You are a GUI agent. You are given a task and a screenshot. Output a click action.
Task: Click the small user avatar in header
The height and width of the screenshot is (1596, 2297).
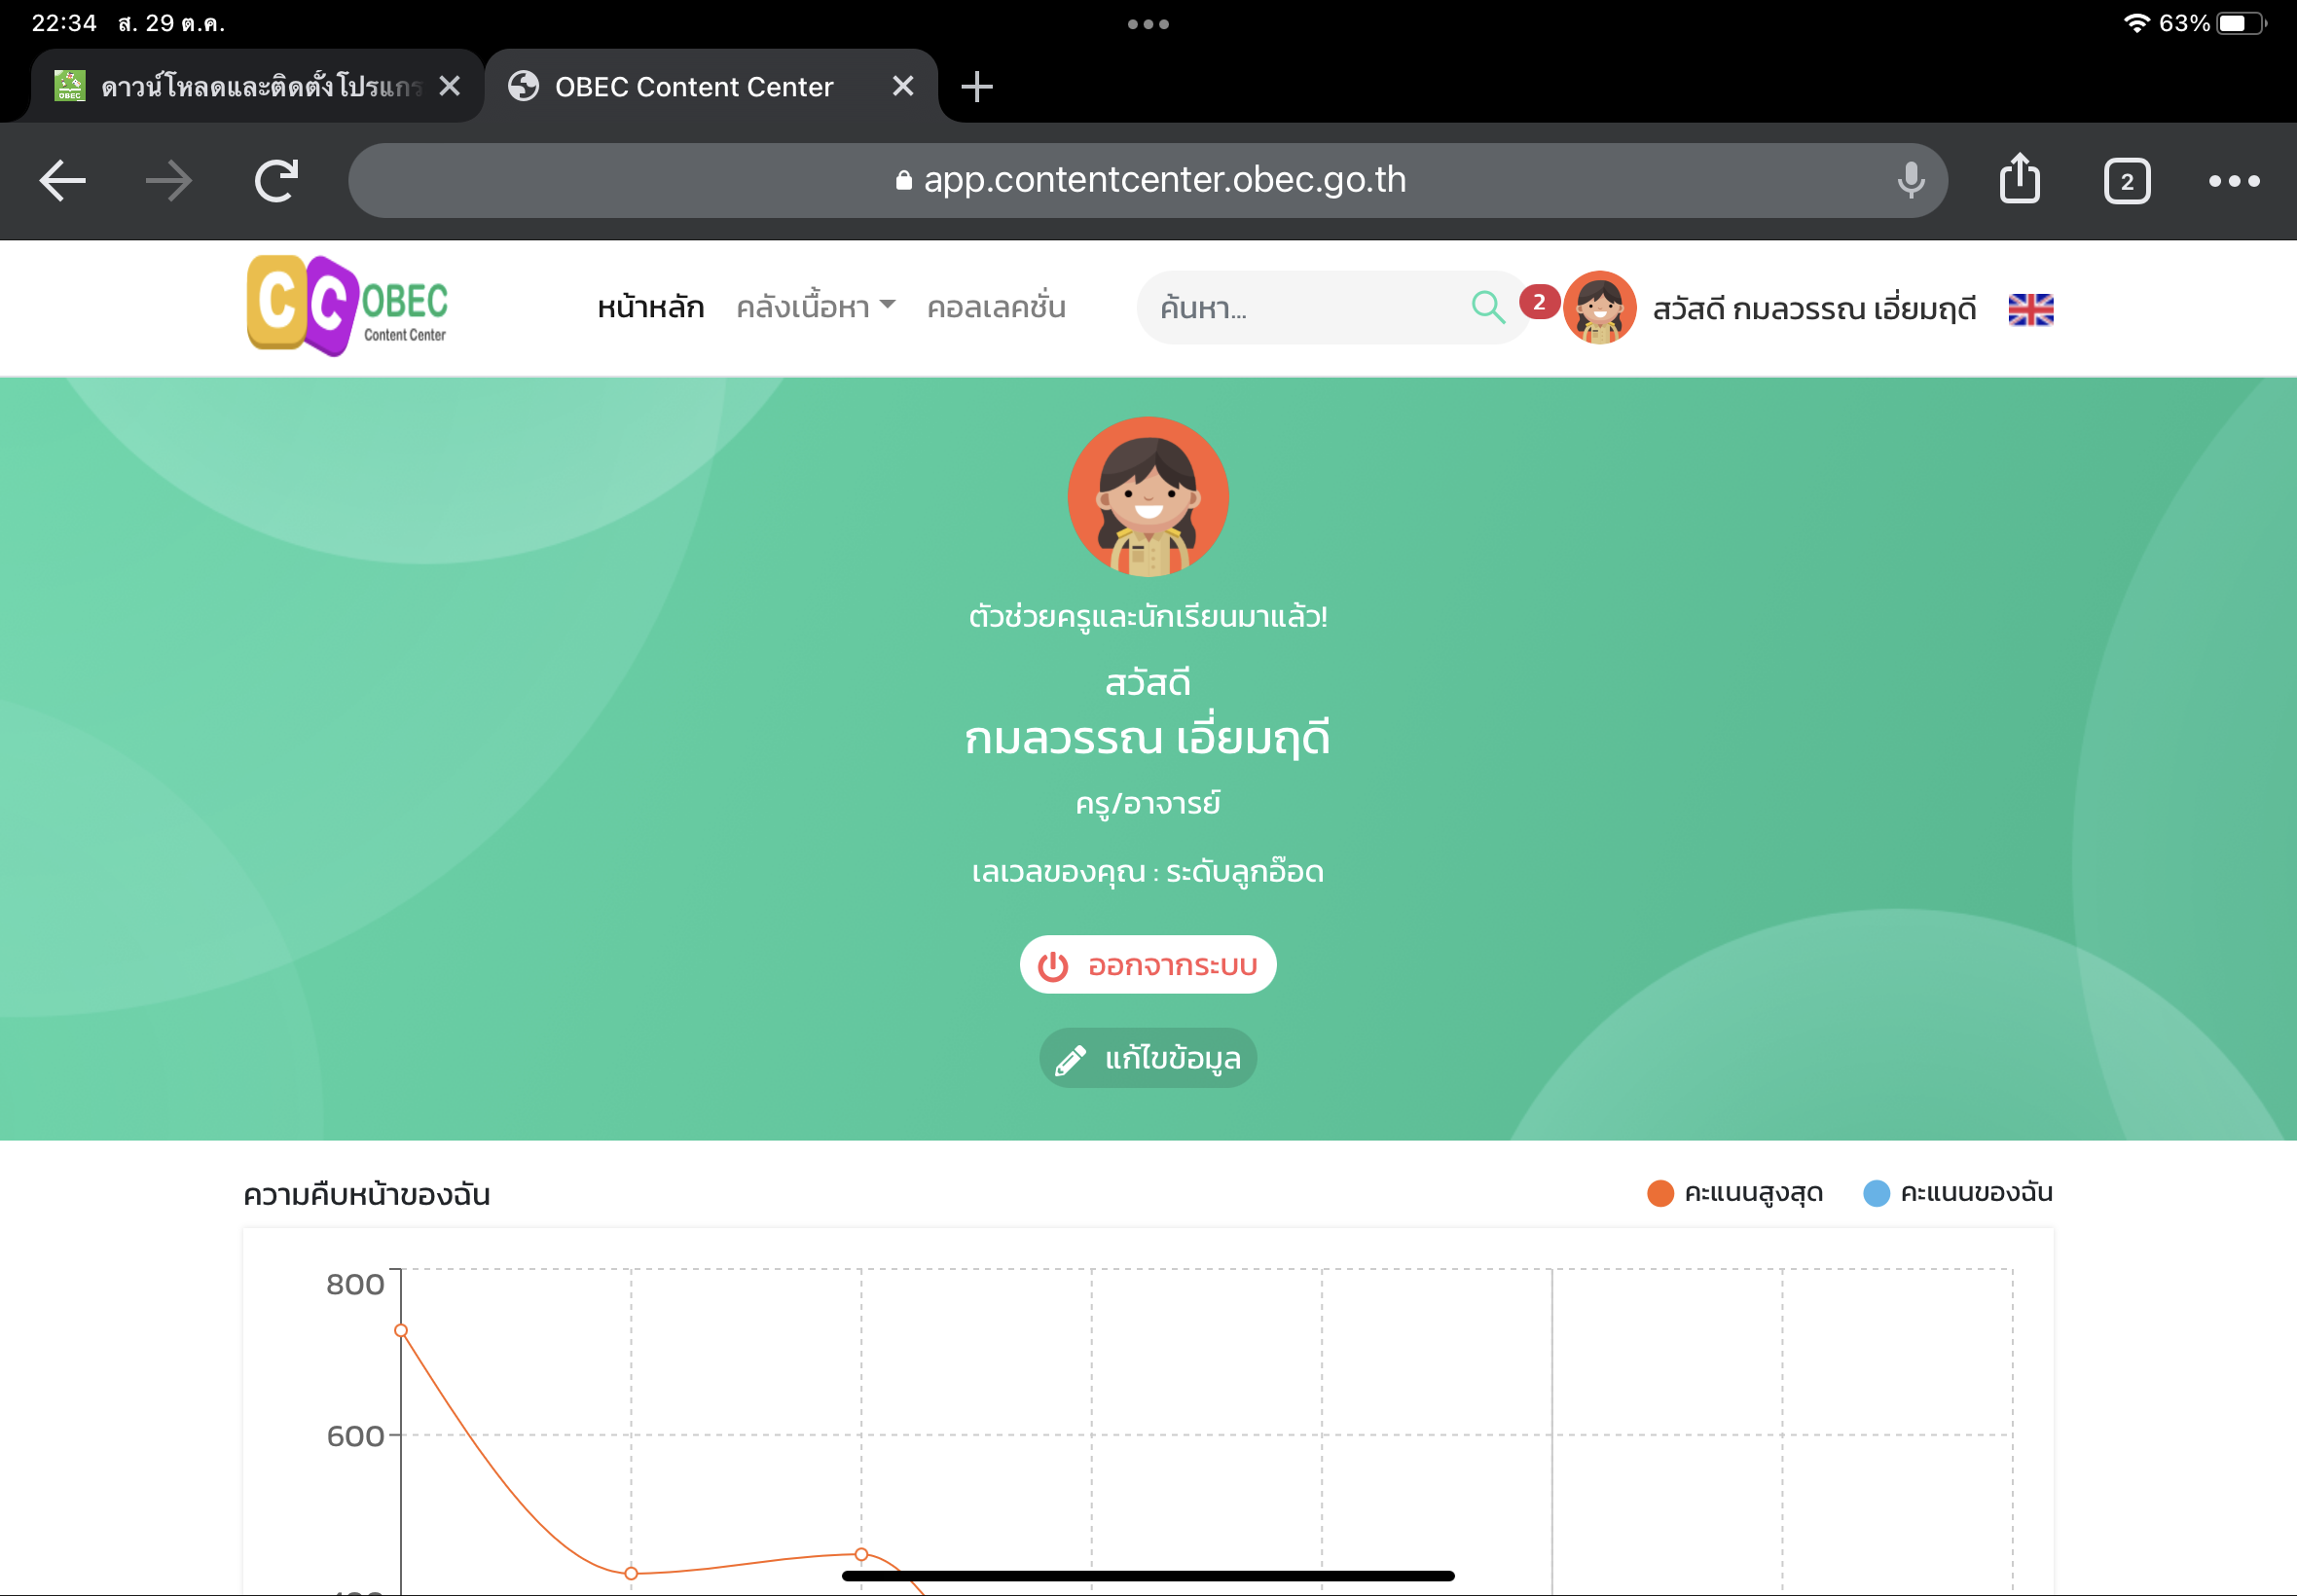[x=1599, y=308]
